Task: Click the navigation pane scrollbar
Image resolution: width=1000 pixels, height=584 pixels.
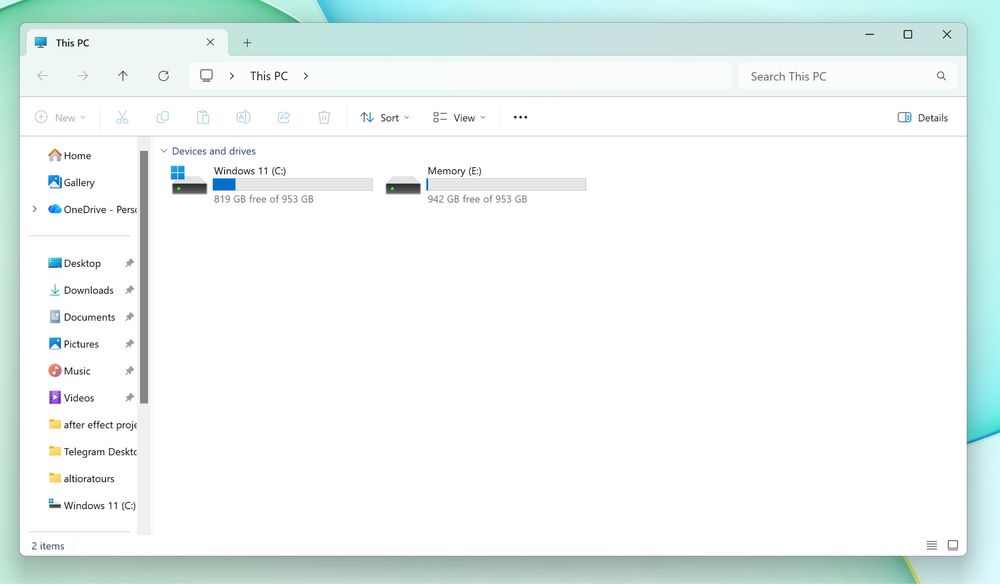Action: [x=143, y=277]
